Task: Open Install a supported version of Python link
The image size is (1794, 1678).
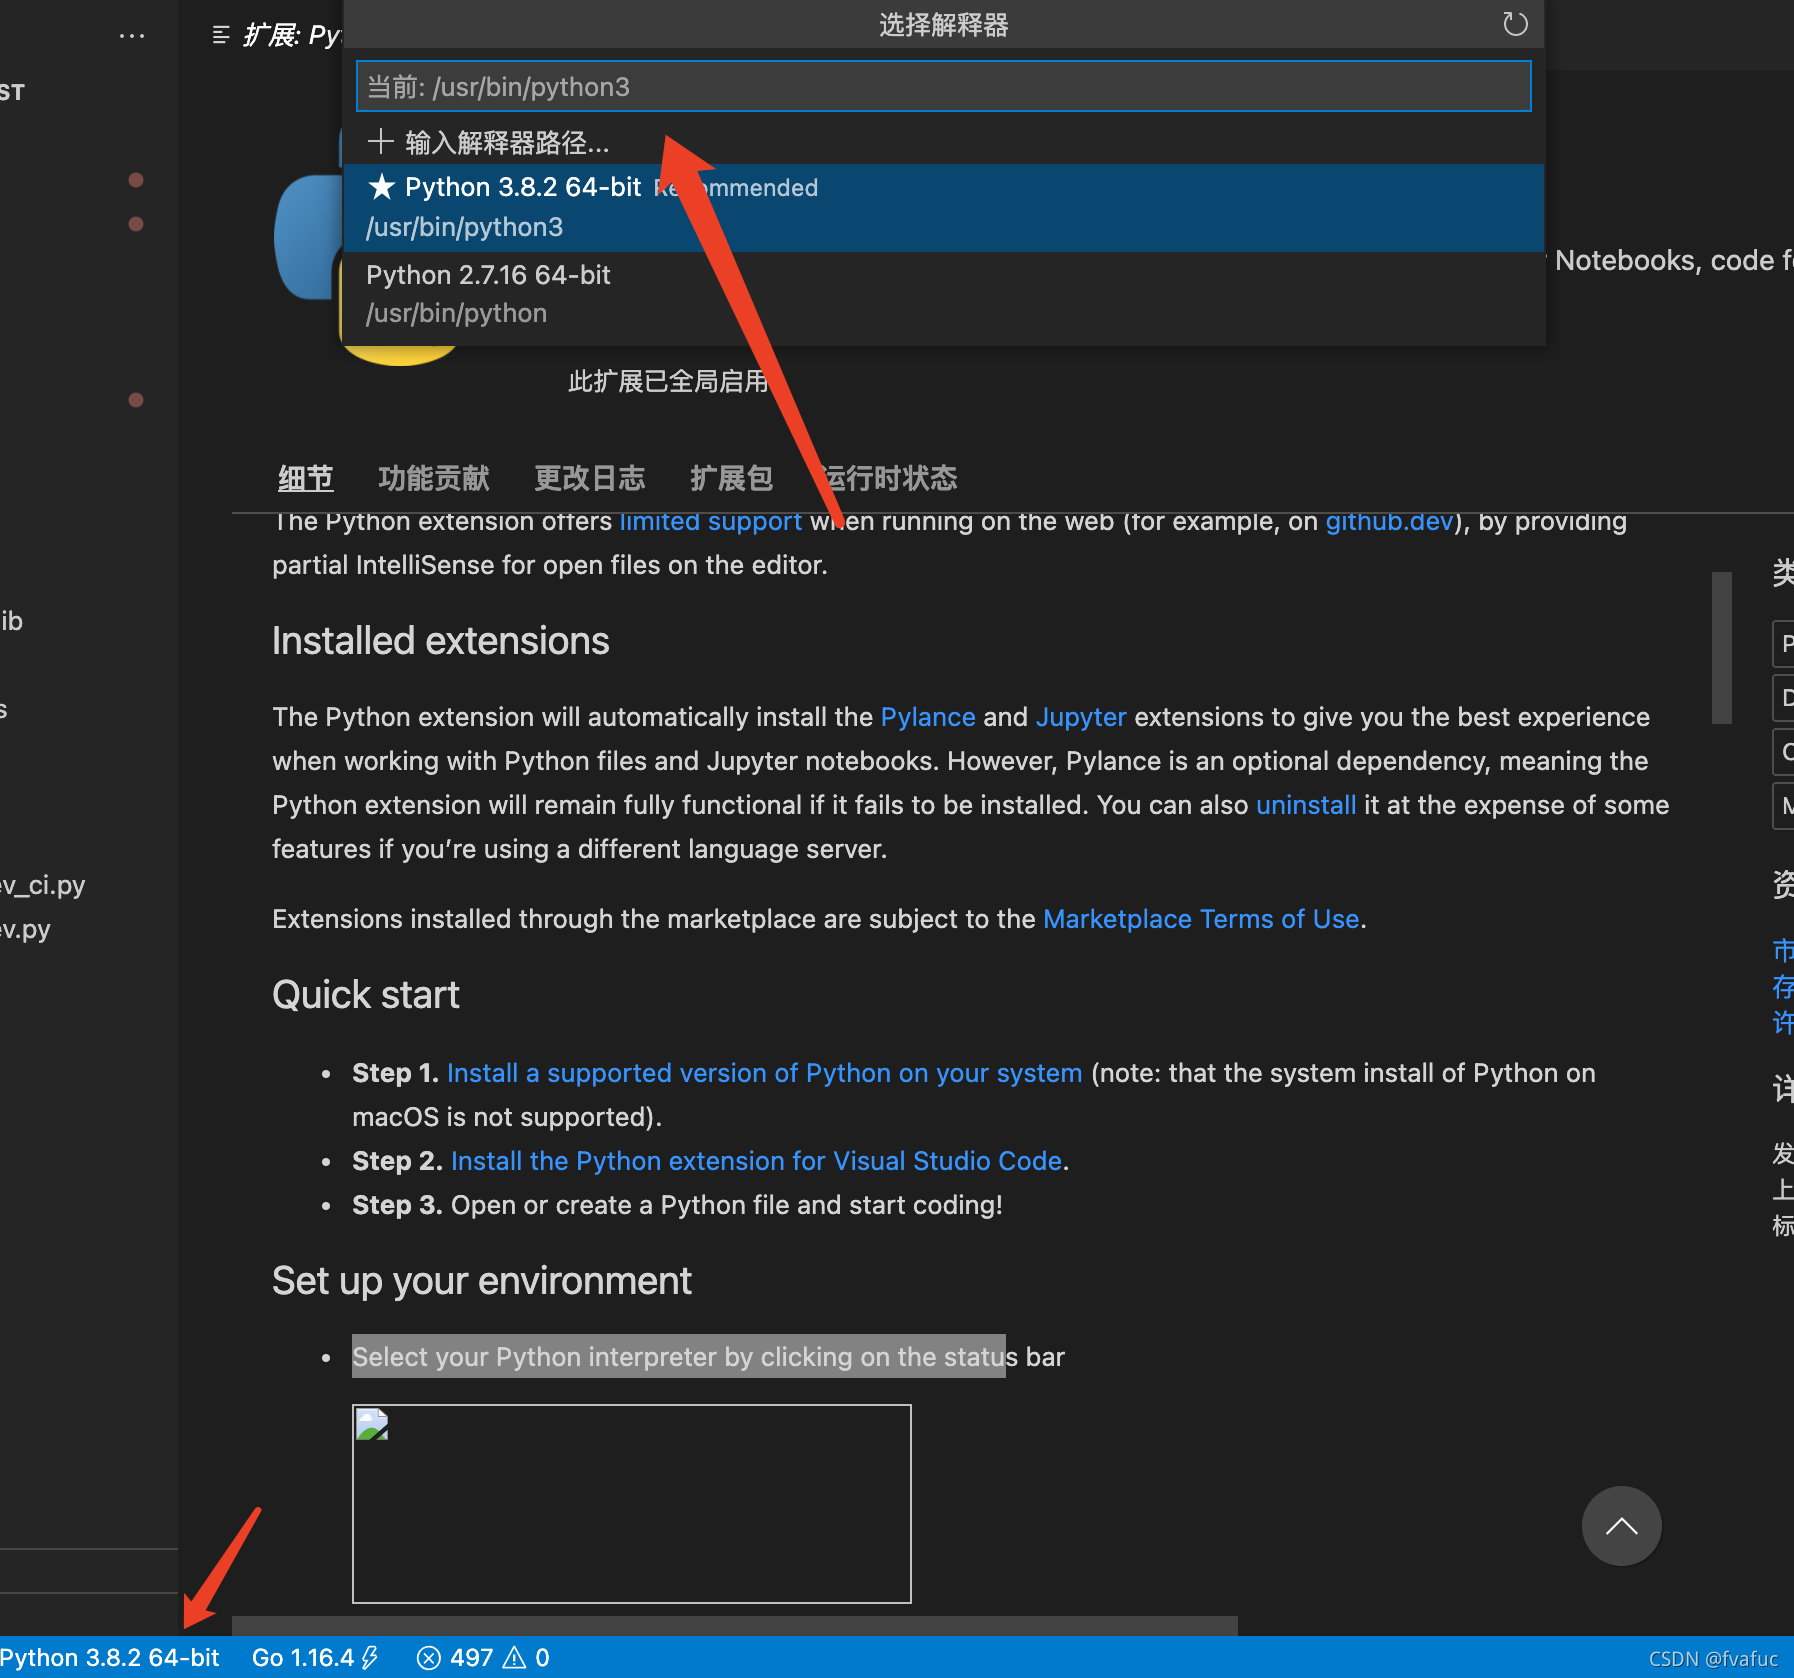Action: (764, 1073)
